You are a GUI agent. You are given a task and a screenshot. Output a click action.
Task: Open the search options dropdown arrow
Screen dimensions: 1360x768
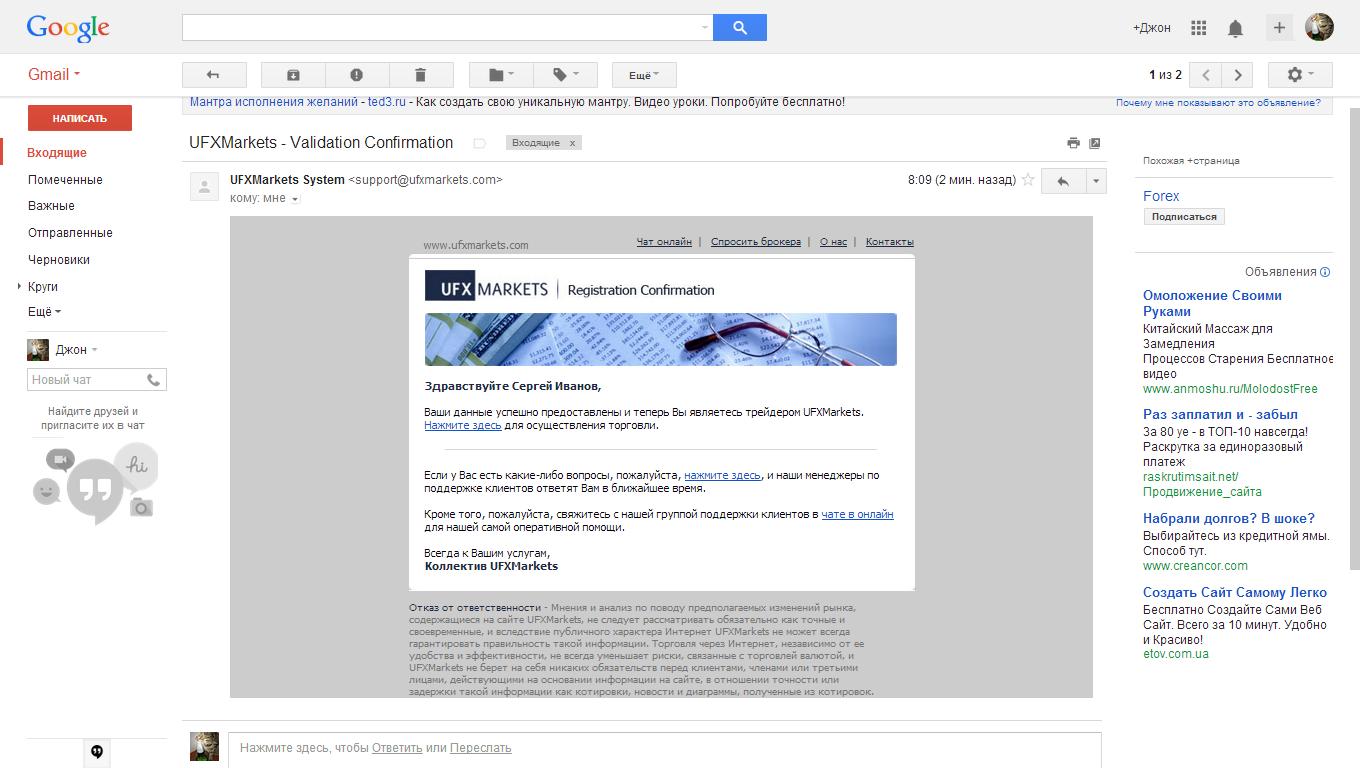point(705,28)
